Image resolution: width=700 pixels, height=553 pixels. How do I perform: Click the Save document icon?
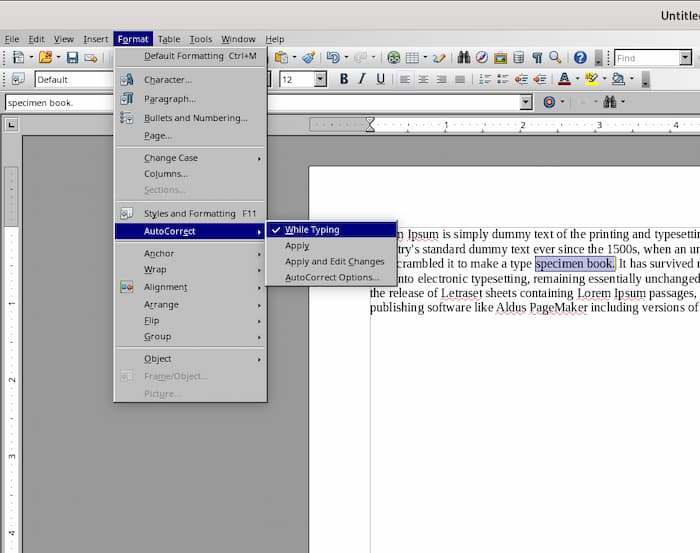point(72,58)
